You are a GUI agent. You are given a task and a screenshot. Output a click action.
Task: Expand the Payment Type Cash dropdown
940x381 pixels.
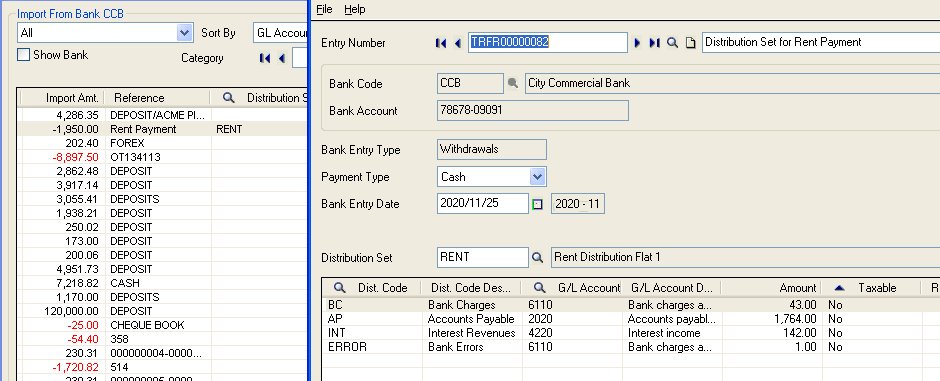537,177
